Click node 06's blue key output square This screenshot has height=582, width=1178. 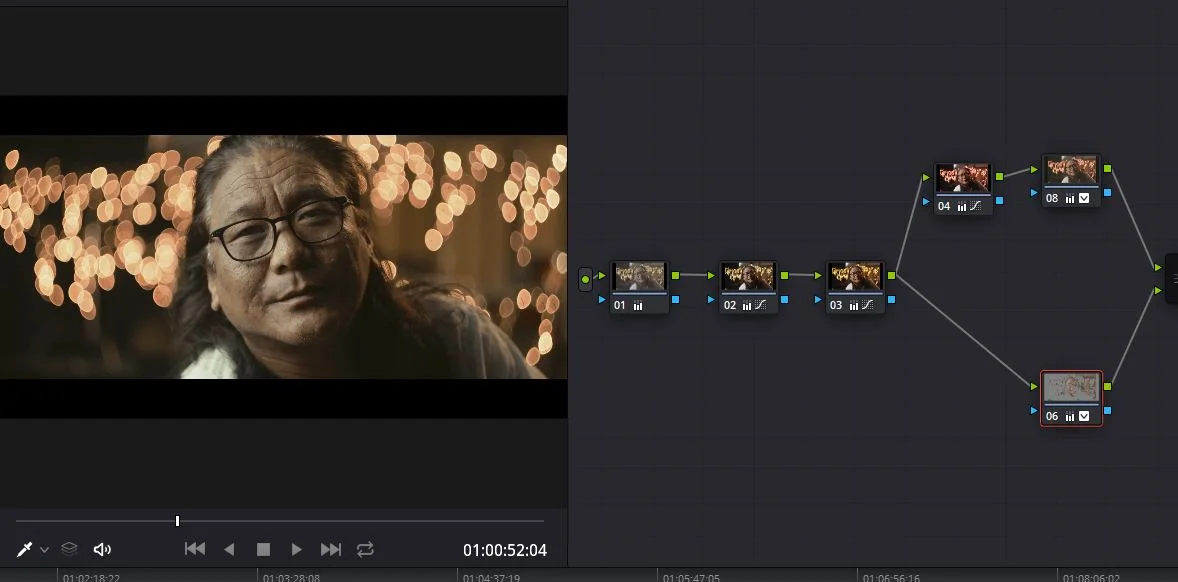click(x=1107, y=411)
